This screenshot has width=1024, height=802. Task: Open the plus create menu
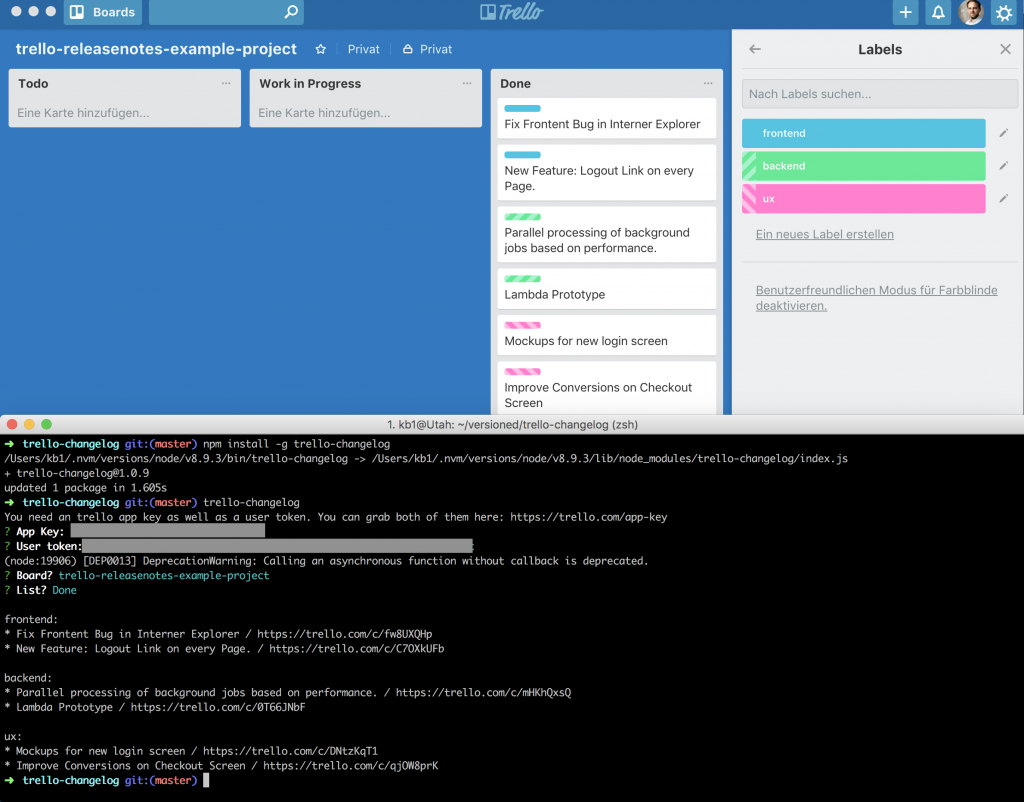click(905, 12)
